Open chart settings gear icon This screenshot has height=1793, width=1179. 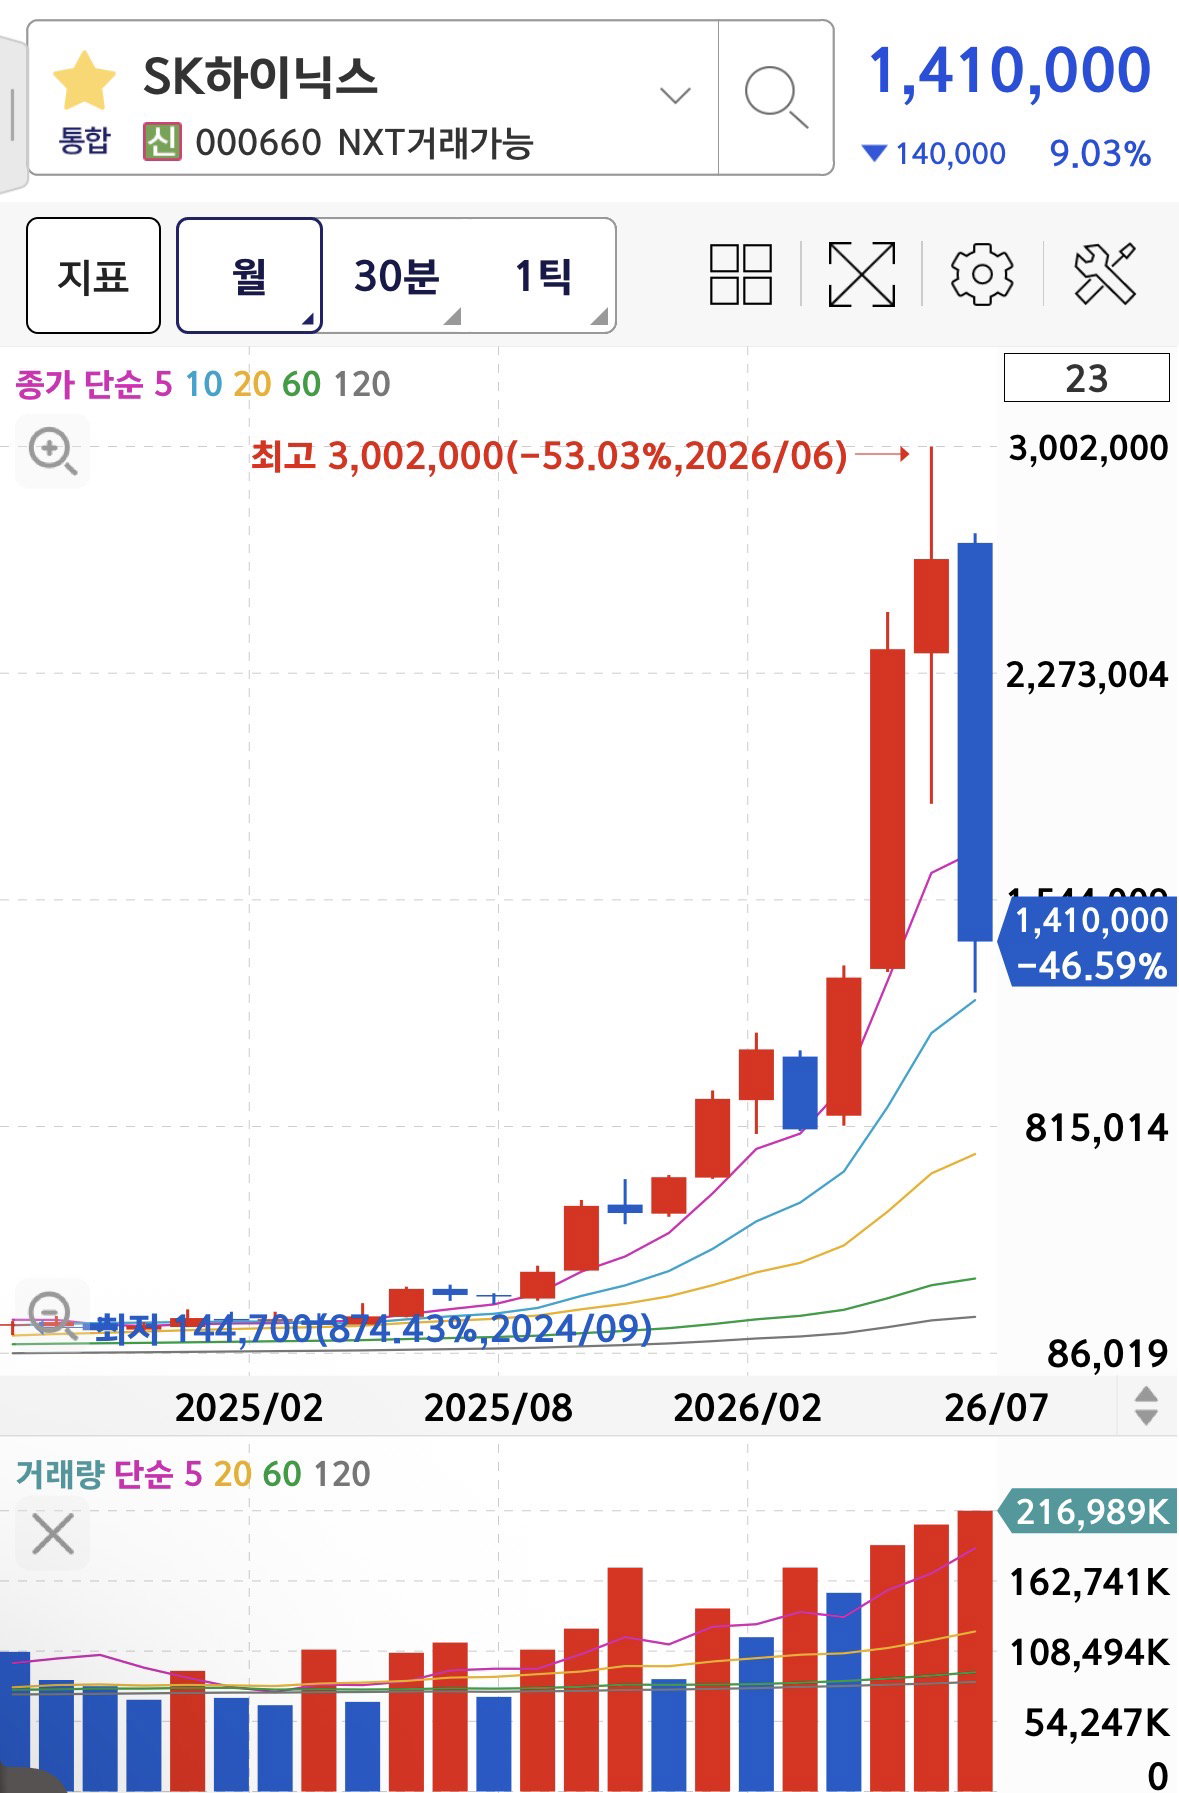981,274
